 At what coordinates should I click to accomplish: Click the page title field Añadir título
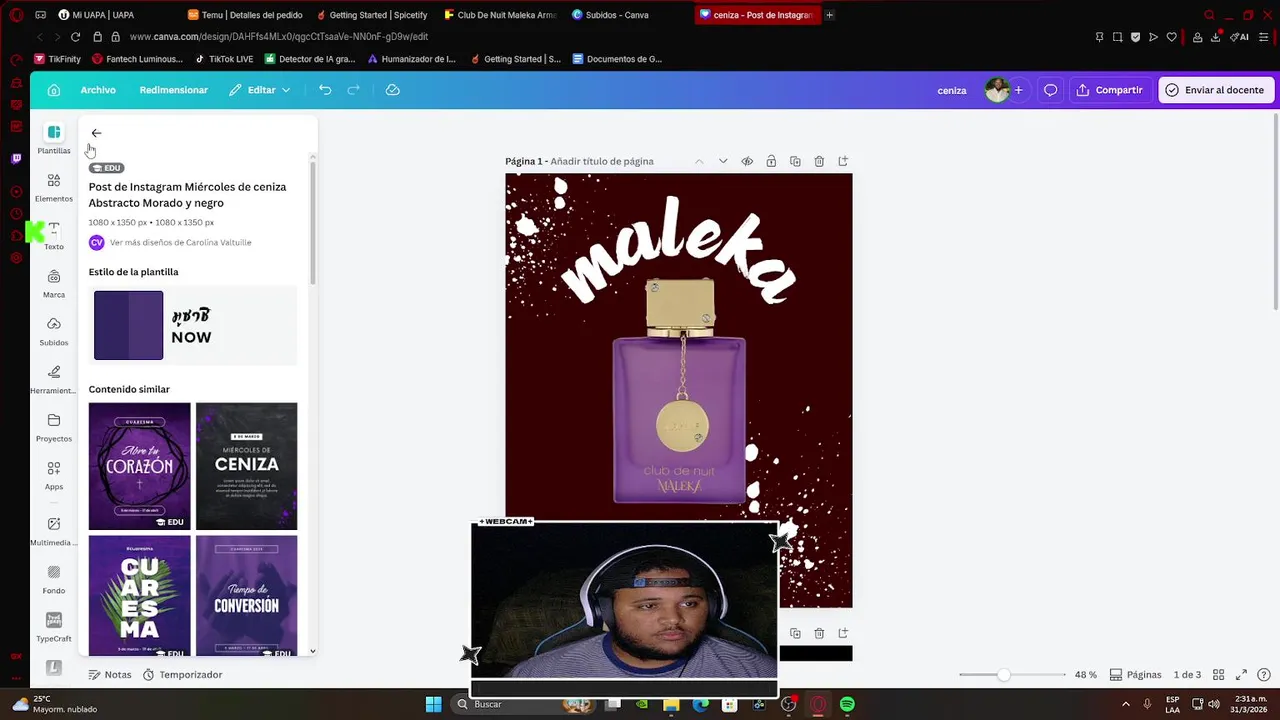[602, 161]
